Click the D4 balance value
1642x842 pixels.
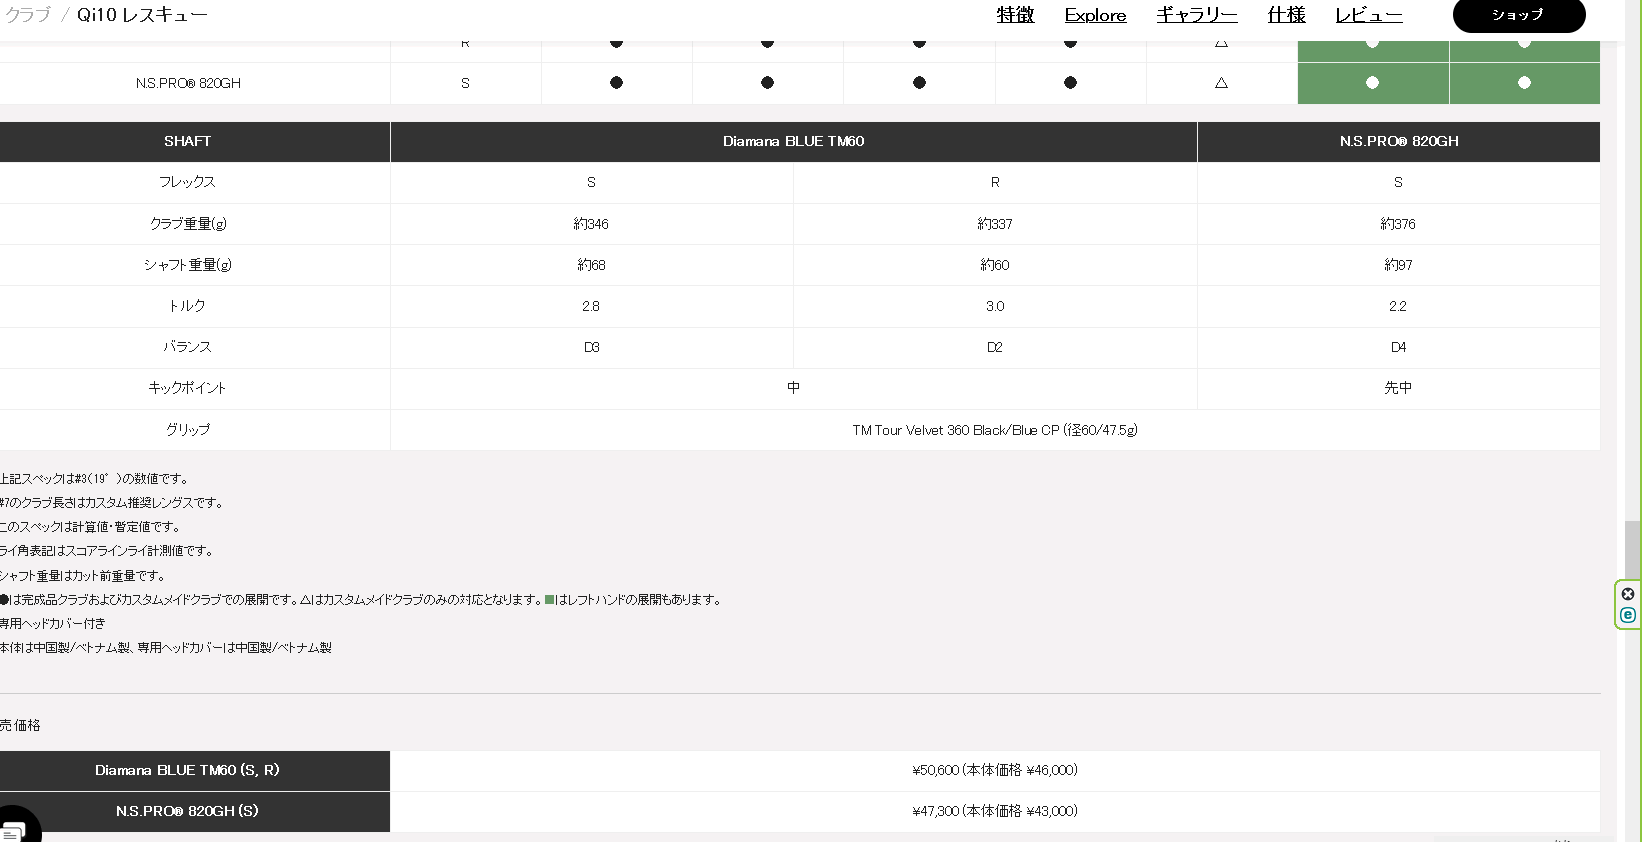click(1398, 347)
